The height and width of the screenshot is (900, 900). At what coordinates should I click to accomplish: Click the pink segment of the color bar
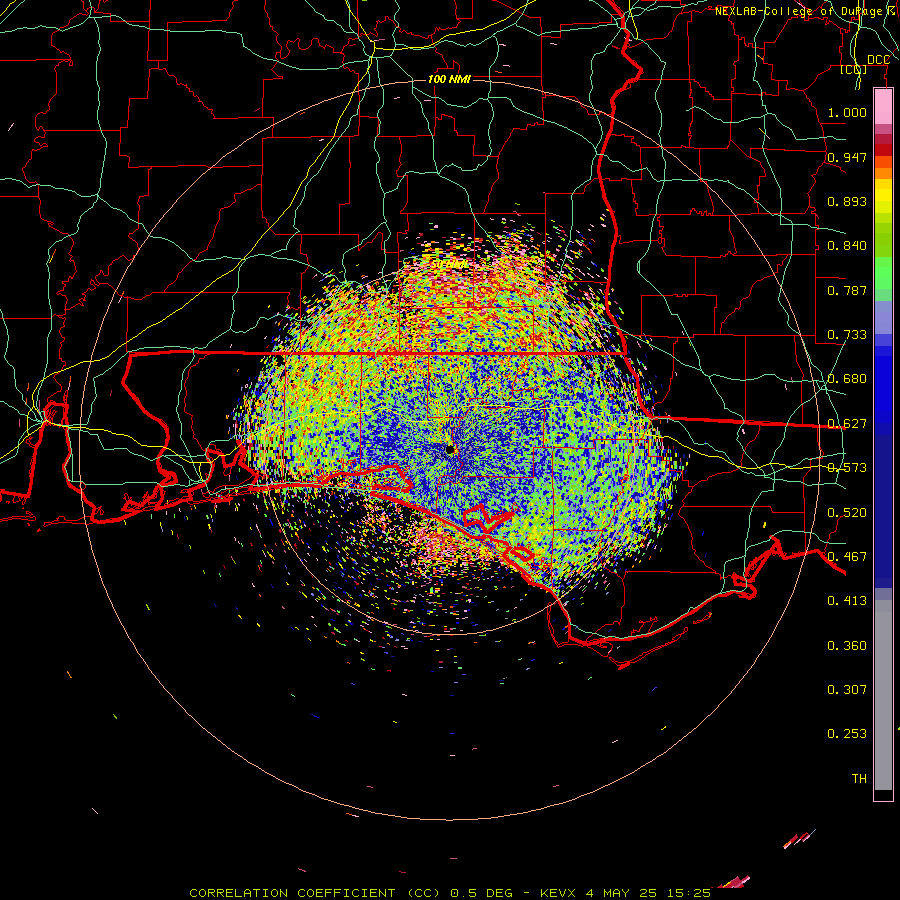pyautogui.click(x=883, y=107)
